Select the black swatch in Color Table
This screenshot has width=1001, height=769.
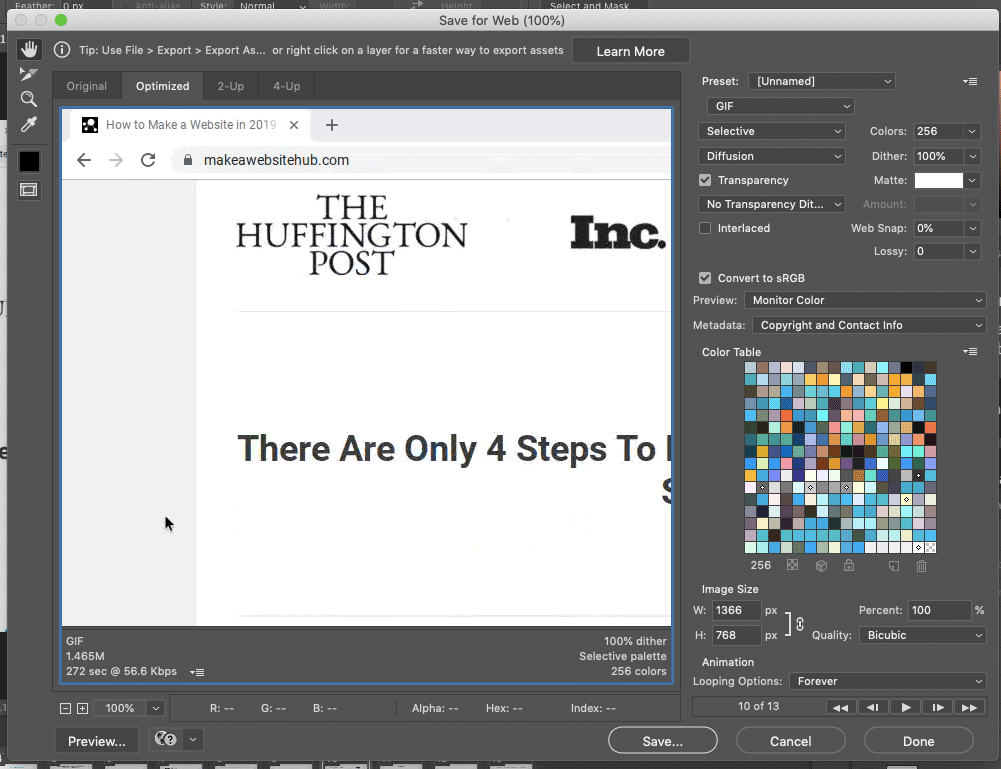coord(906,368)
